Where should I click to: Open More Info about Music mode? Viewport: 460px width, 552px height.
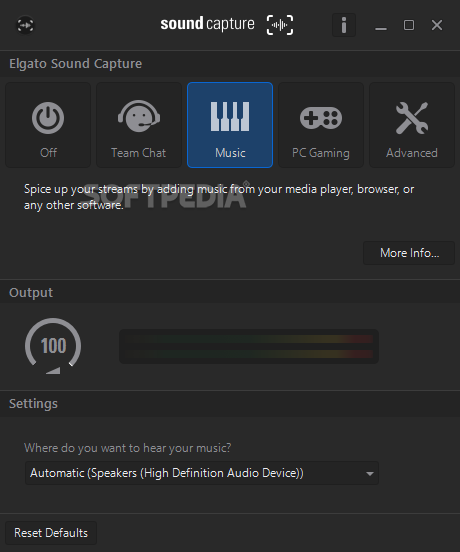tap(409, 253)
